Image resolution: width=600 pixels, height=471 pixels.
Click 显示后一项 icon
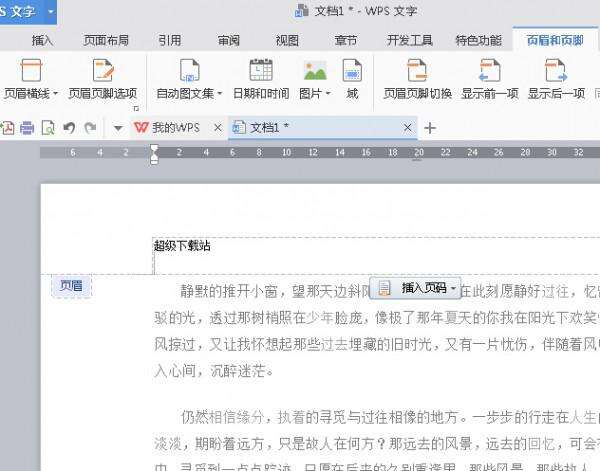click(556, 70)
